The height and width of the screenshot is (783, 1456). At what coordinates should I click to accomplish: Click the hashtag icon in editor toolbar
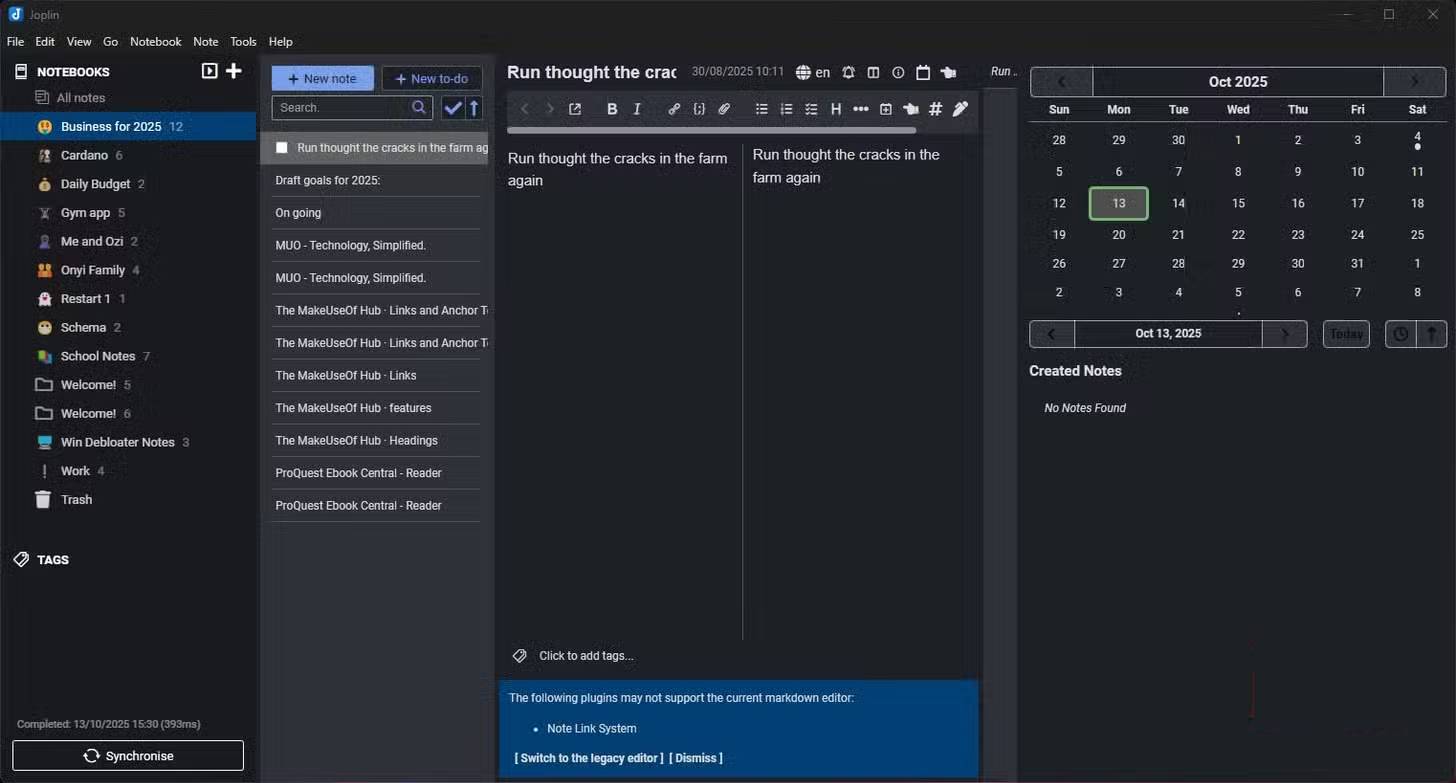point(935,109)
